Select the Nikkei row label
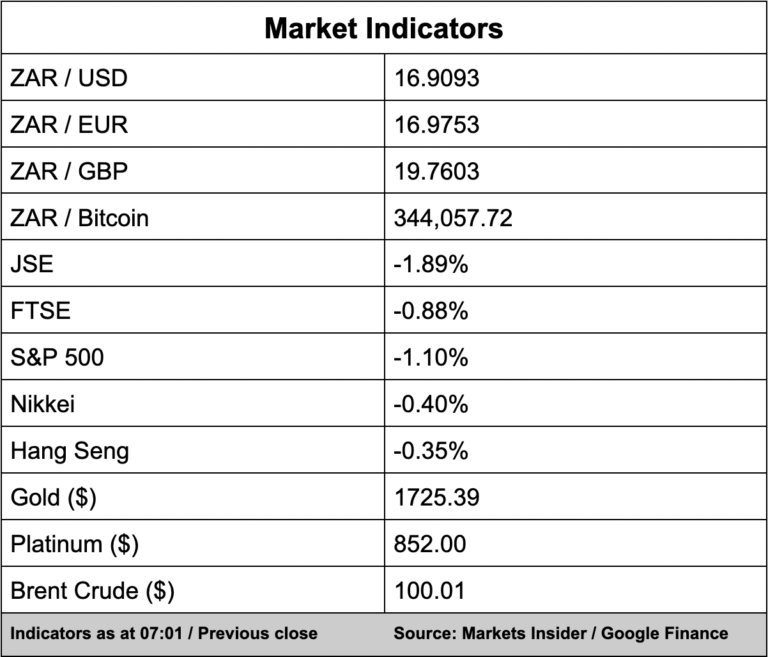The image size is (768, 657). coord(44,404)
